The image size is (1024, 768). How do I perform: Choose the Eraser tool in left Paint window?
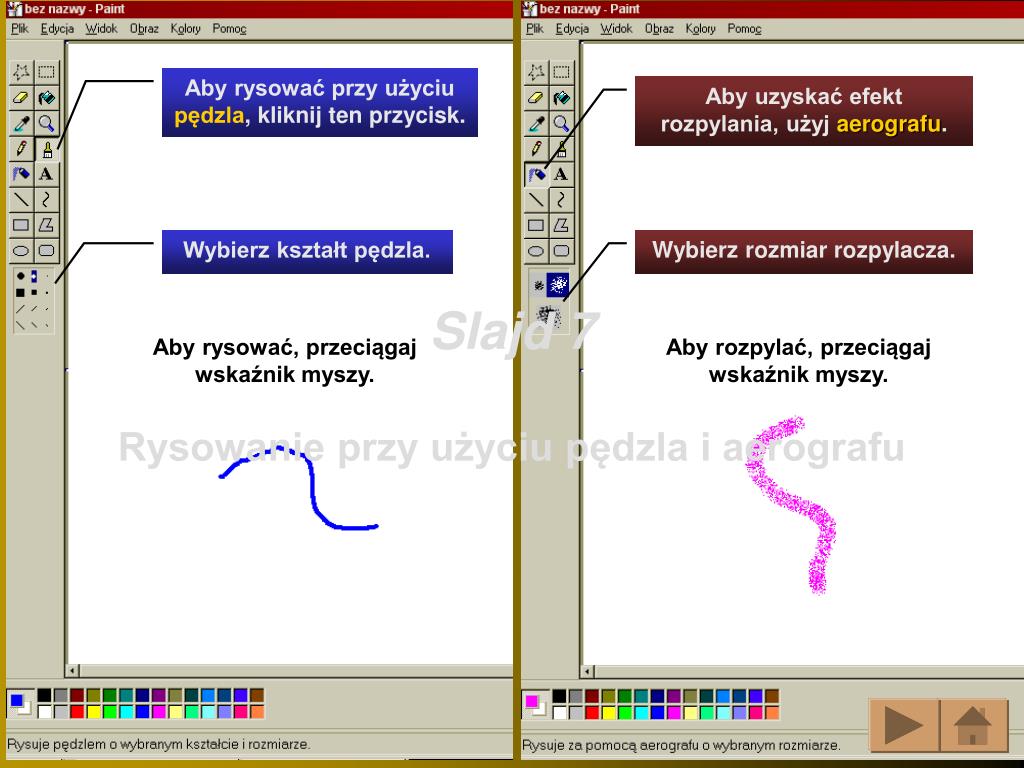click(x=21, y=97)
